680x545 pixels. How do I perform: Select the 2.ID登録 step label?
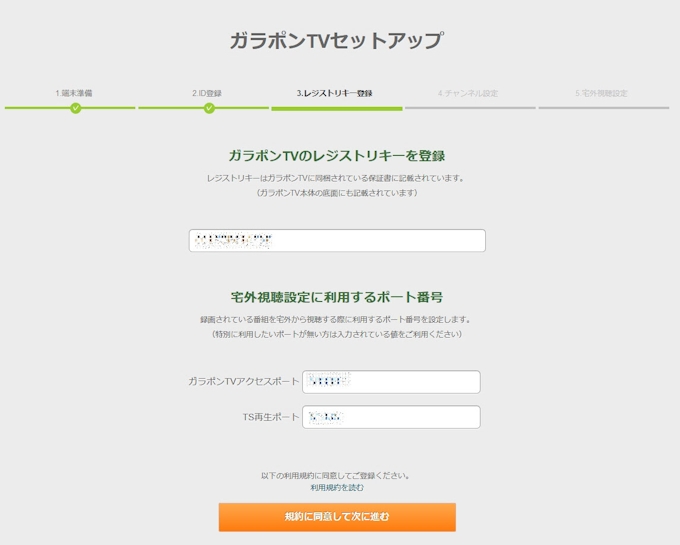tap(207, 93)
